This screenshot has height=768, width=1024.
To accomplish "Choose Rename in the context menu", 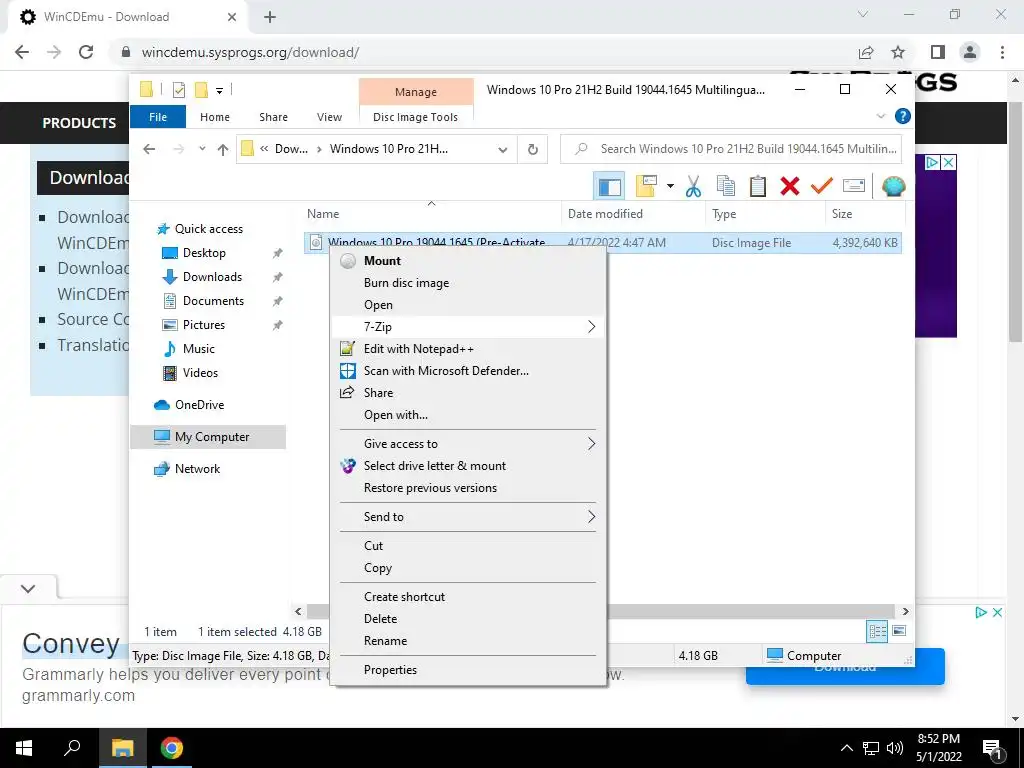I will point(469,641).
